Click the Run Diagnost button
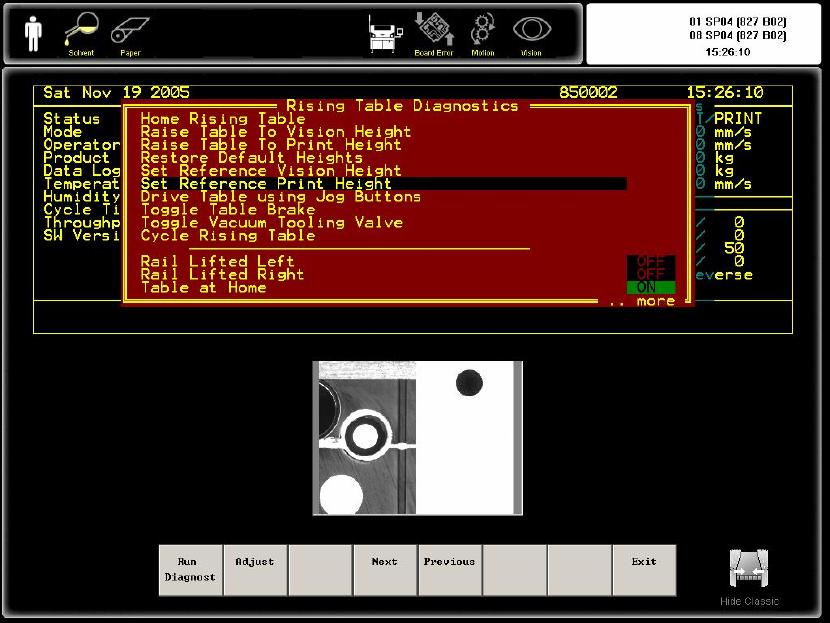 point(190,570)
